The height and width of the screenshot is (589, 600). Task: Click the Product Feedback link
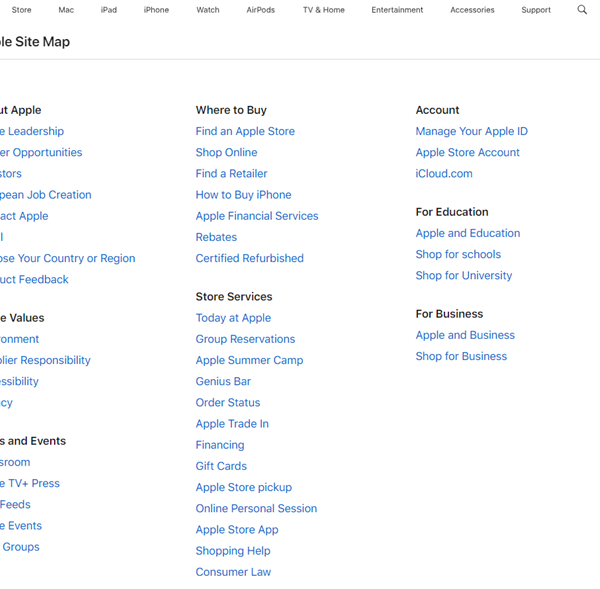(34, 279)
